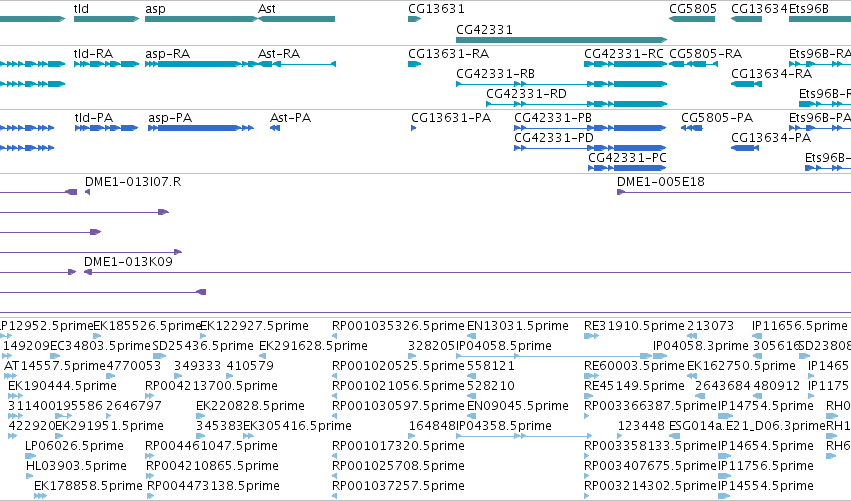
Task: Click the IP04058.3prime EST label
Action: point(701,346)
